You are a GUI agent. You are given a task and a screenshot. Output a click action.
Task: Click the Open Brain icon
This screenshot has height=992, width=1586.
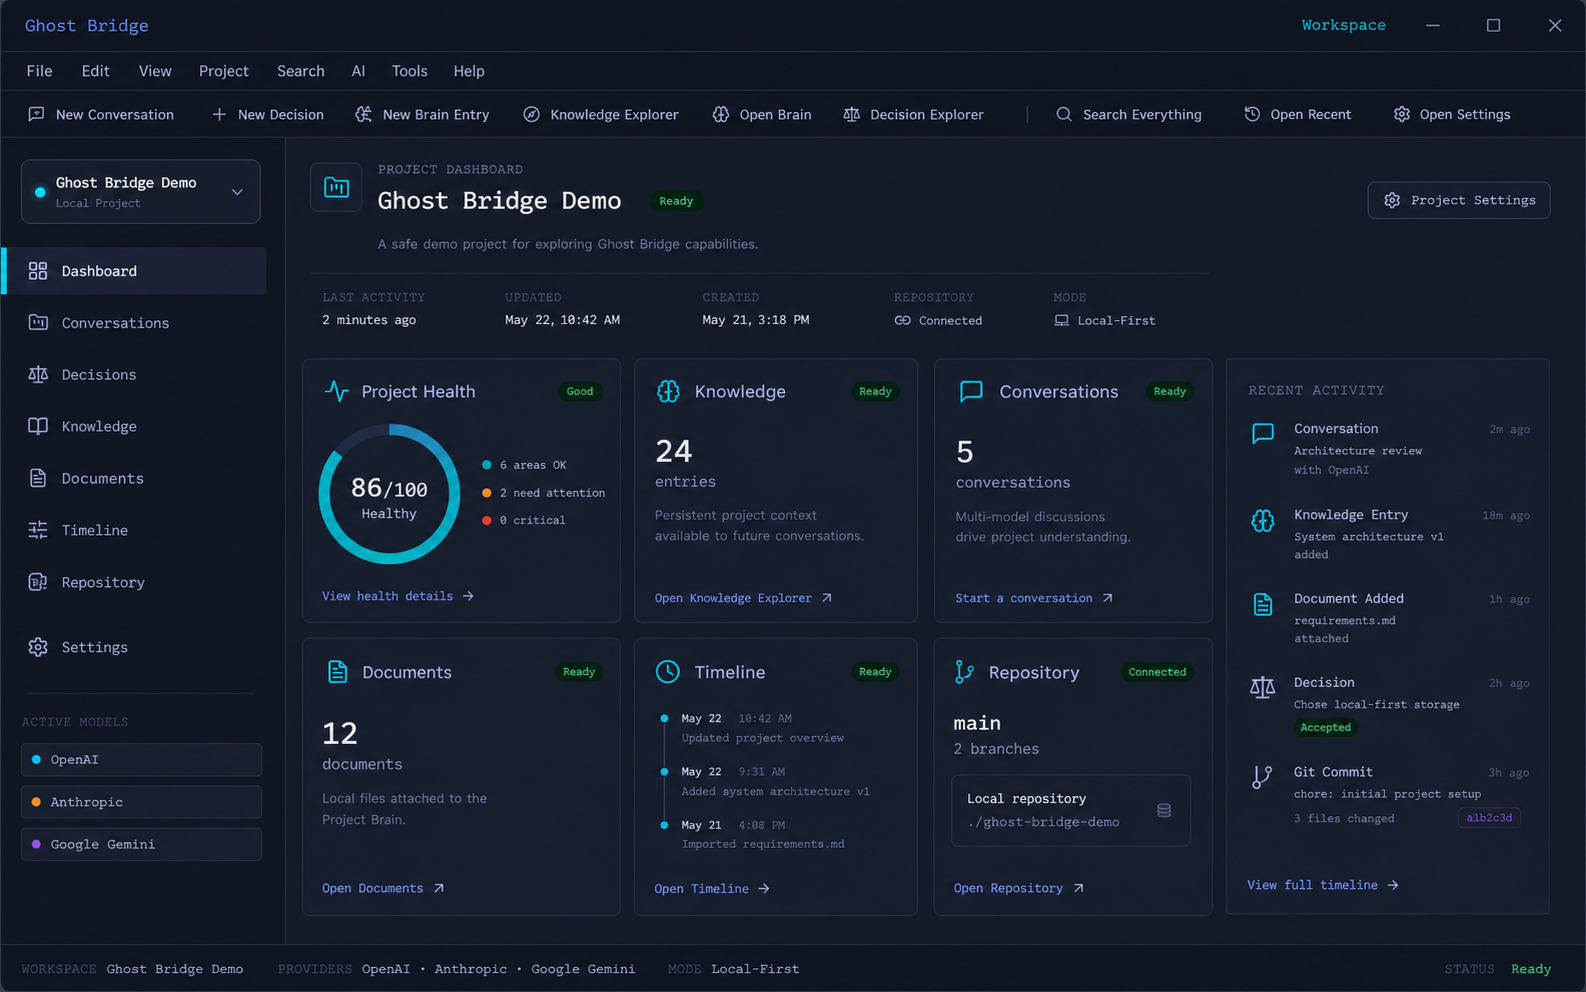tap(721, 114)
